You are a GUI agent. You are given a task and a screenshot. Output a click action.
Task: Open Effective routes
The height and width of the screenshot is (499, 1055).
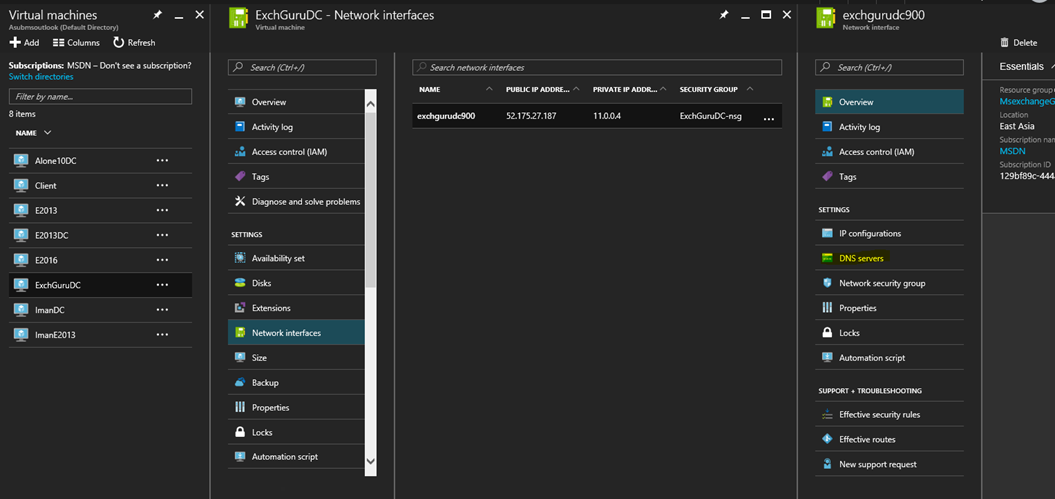[x=889, y=439]
